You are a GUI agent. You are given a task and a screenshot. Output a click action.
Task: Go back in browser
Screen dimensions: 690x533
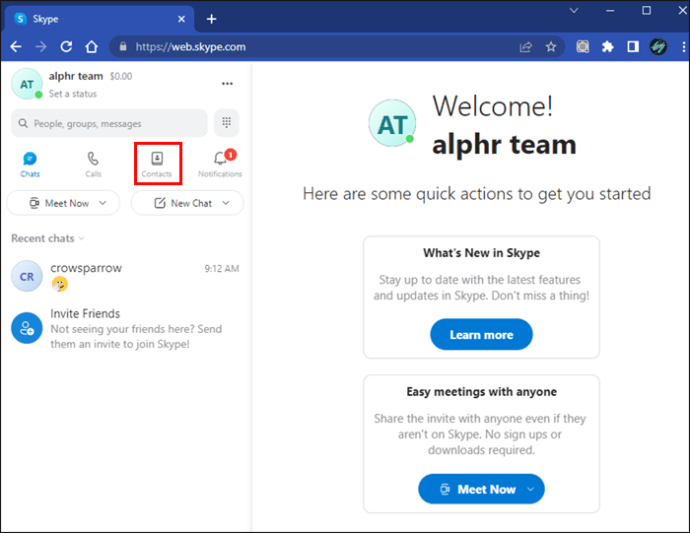click(x=16, y=47)
